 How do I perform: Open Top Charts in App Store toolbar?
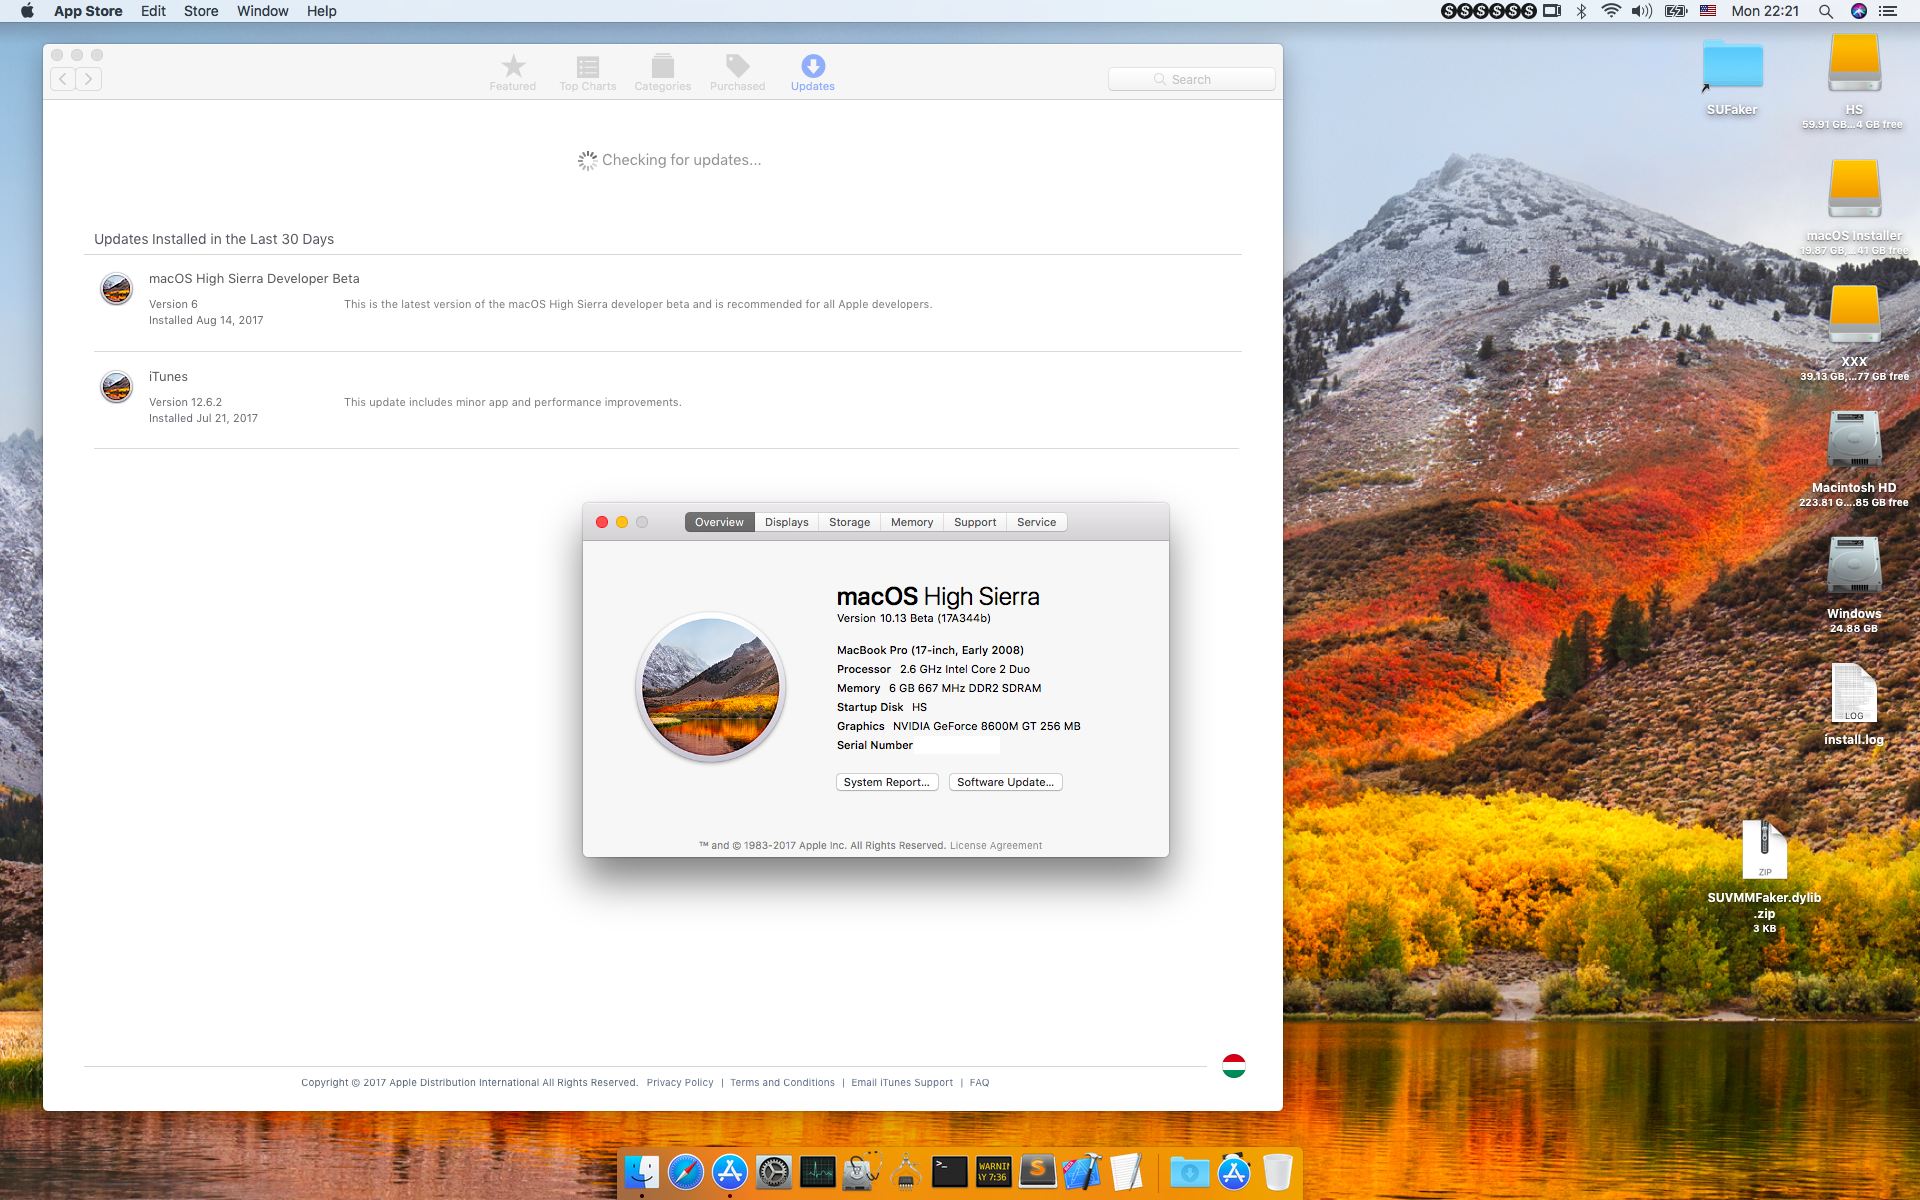click(588, 72)
